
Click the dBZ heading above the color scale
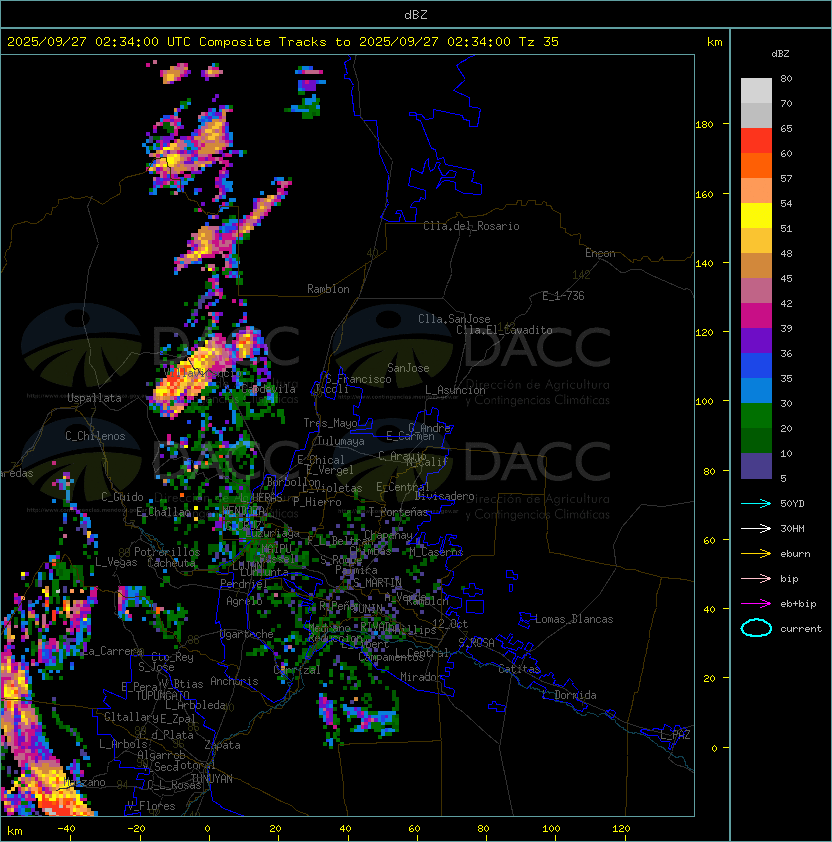pyautogui.click(x=780, y=54)
